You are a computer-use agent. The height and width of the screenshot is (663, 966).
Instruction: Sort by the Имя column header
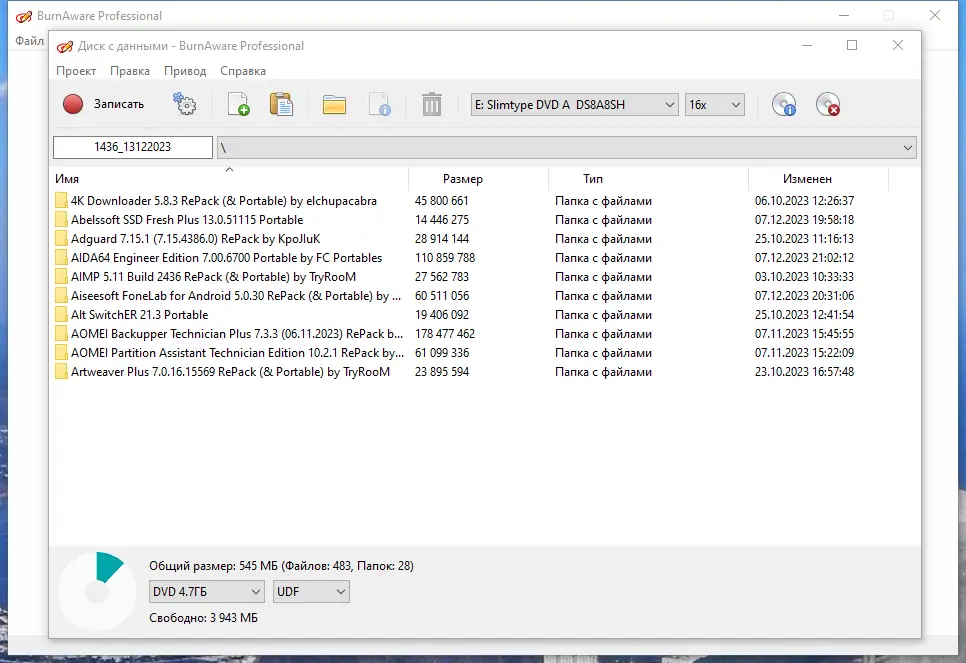(229, 179)
